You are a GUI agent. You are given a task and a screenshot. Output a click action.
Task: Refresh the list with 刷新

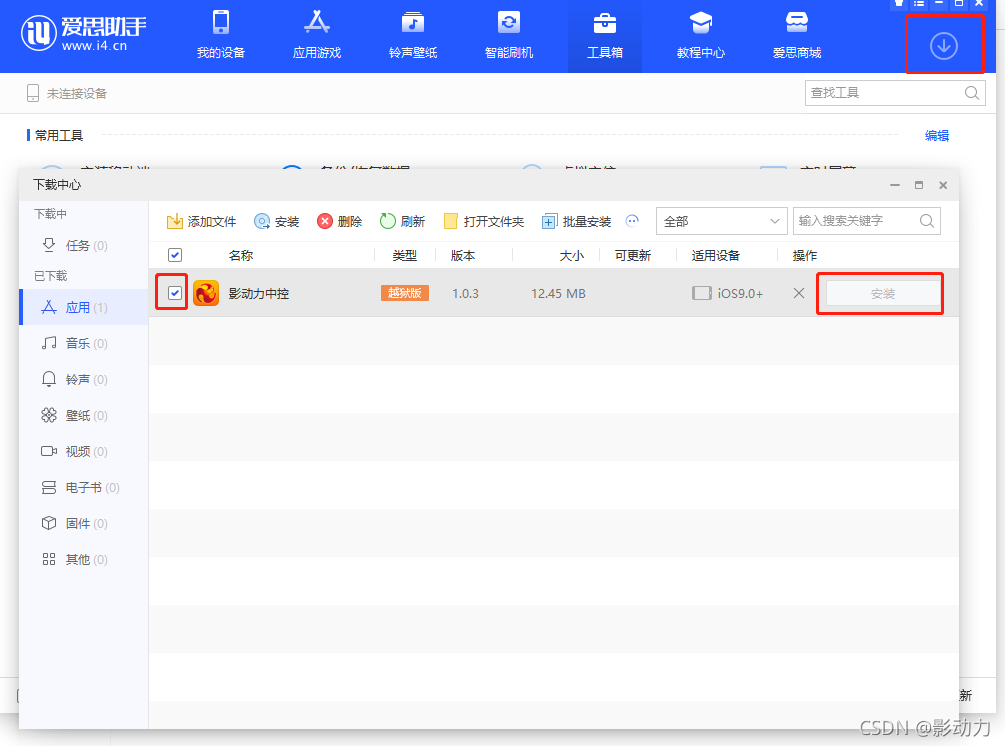click(403, 222)
